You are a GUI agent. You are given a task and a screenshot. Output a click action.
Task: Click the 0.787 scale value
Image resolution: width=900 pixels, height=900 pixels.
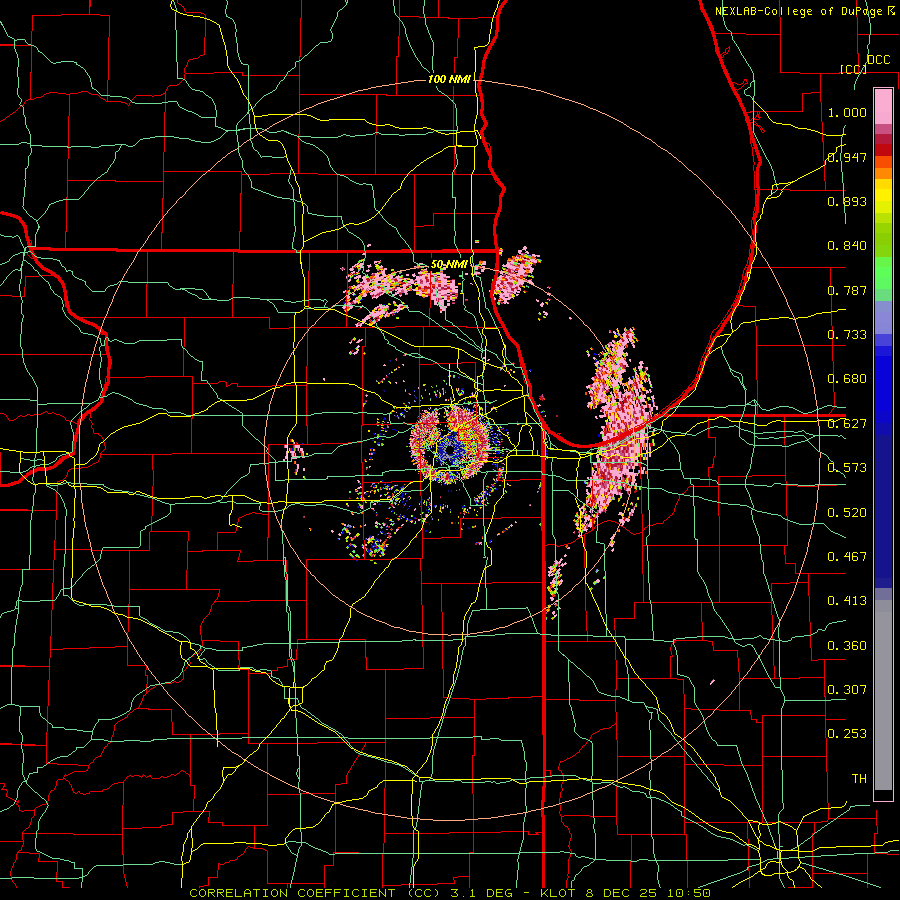(847, 290)
